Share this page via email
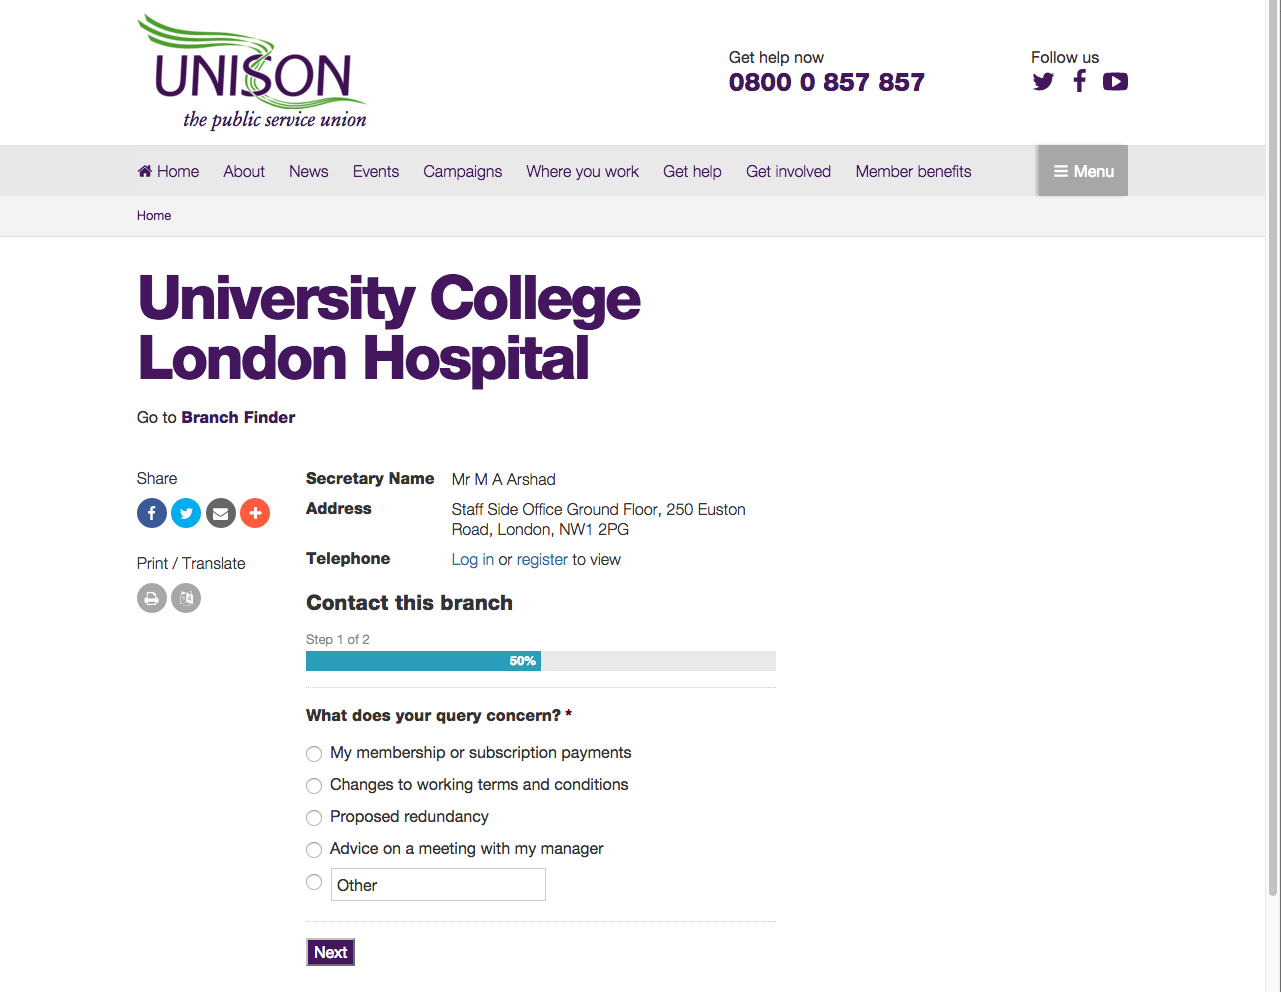 click(x=220, y=513)
